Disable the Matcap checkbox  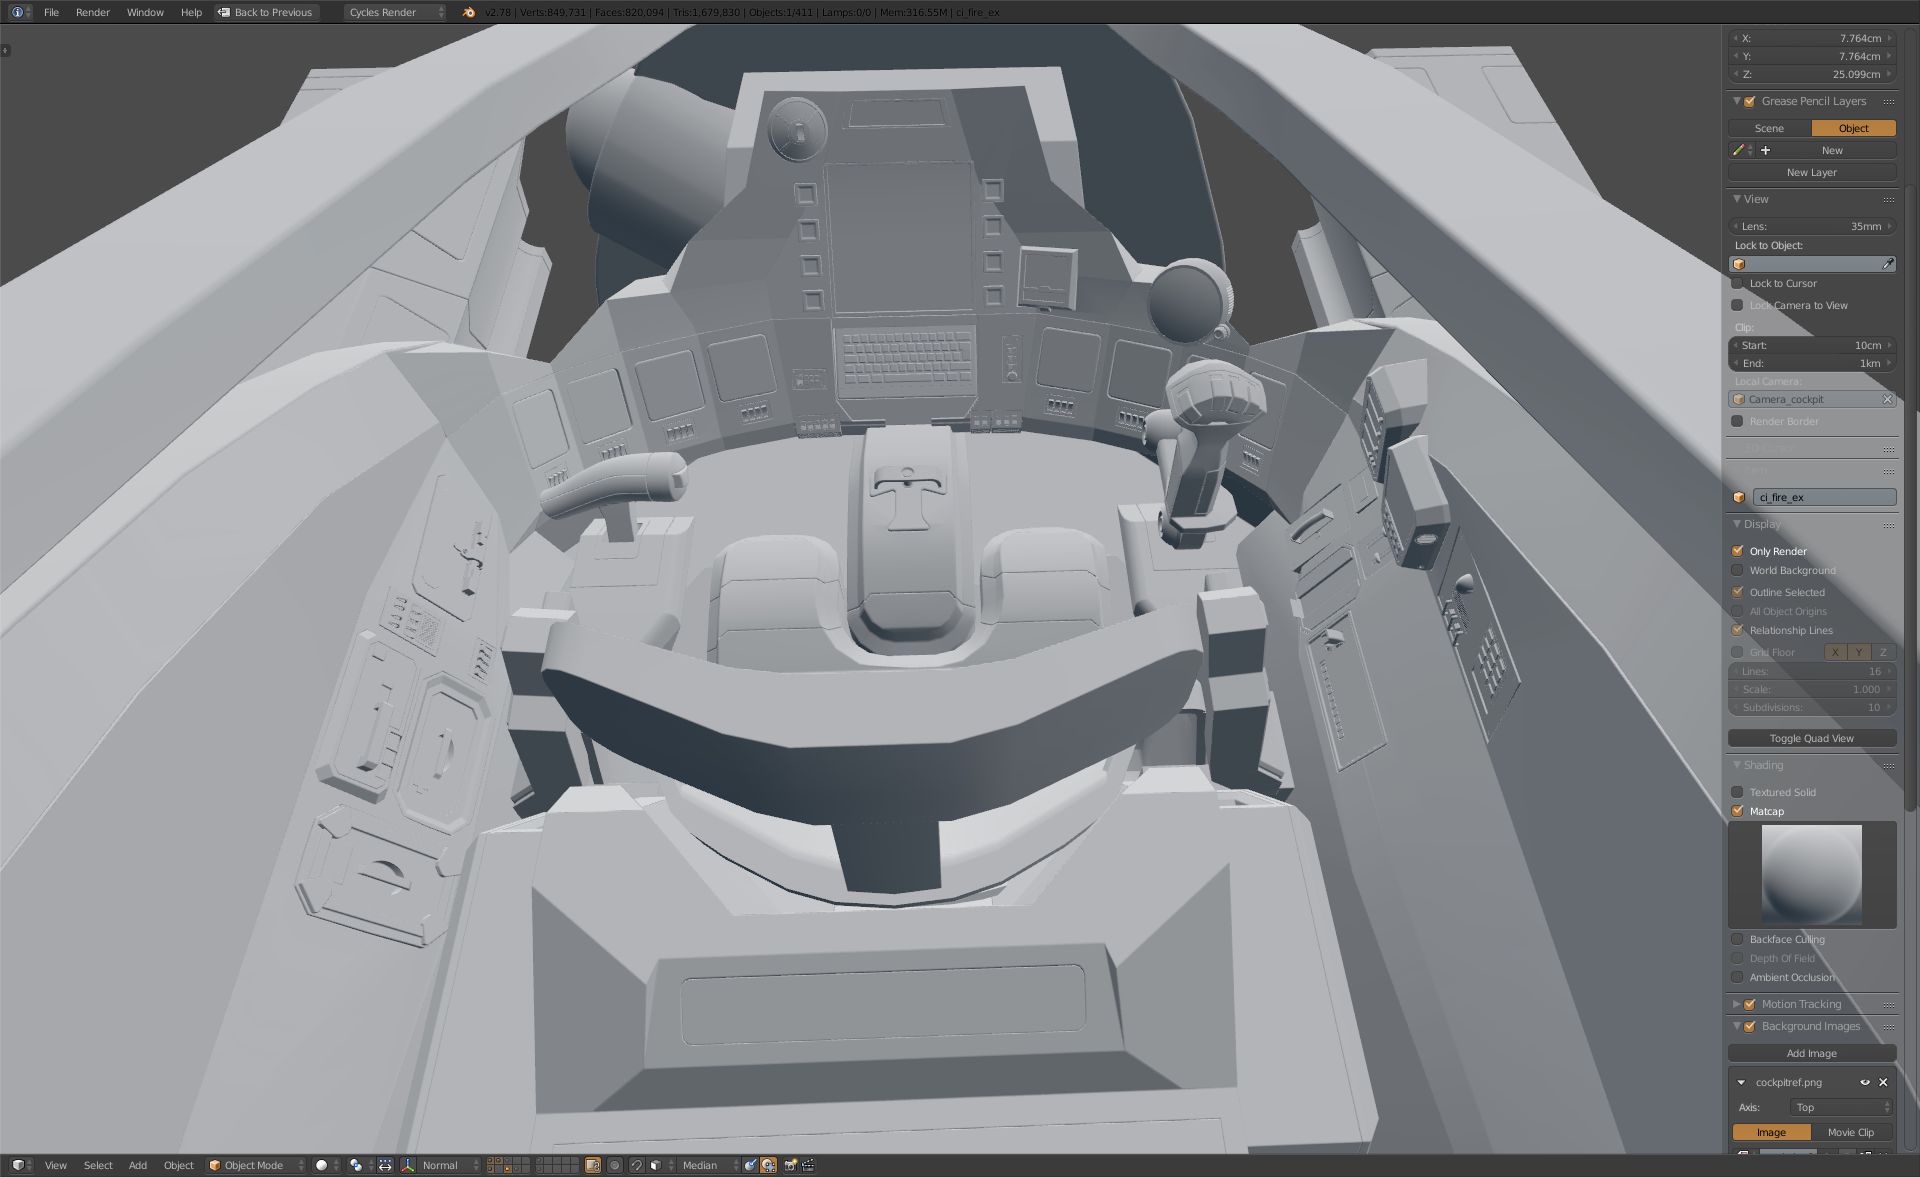(x=1737, y=811)
